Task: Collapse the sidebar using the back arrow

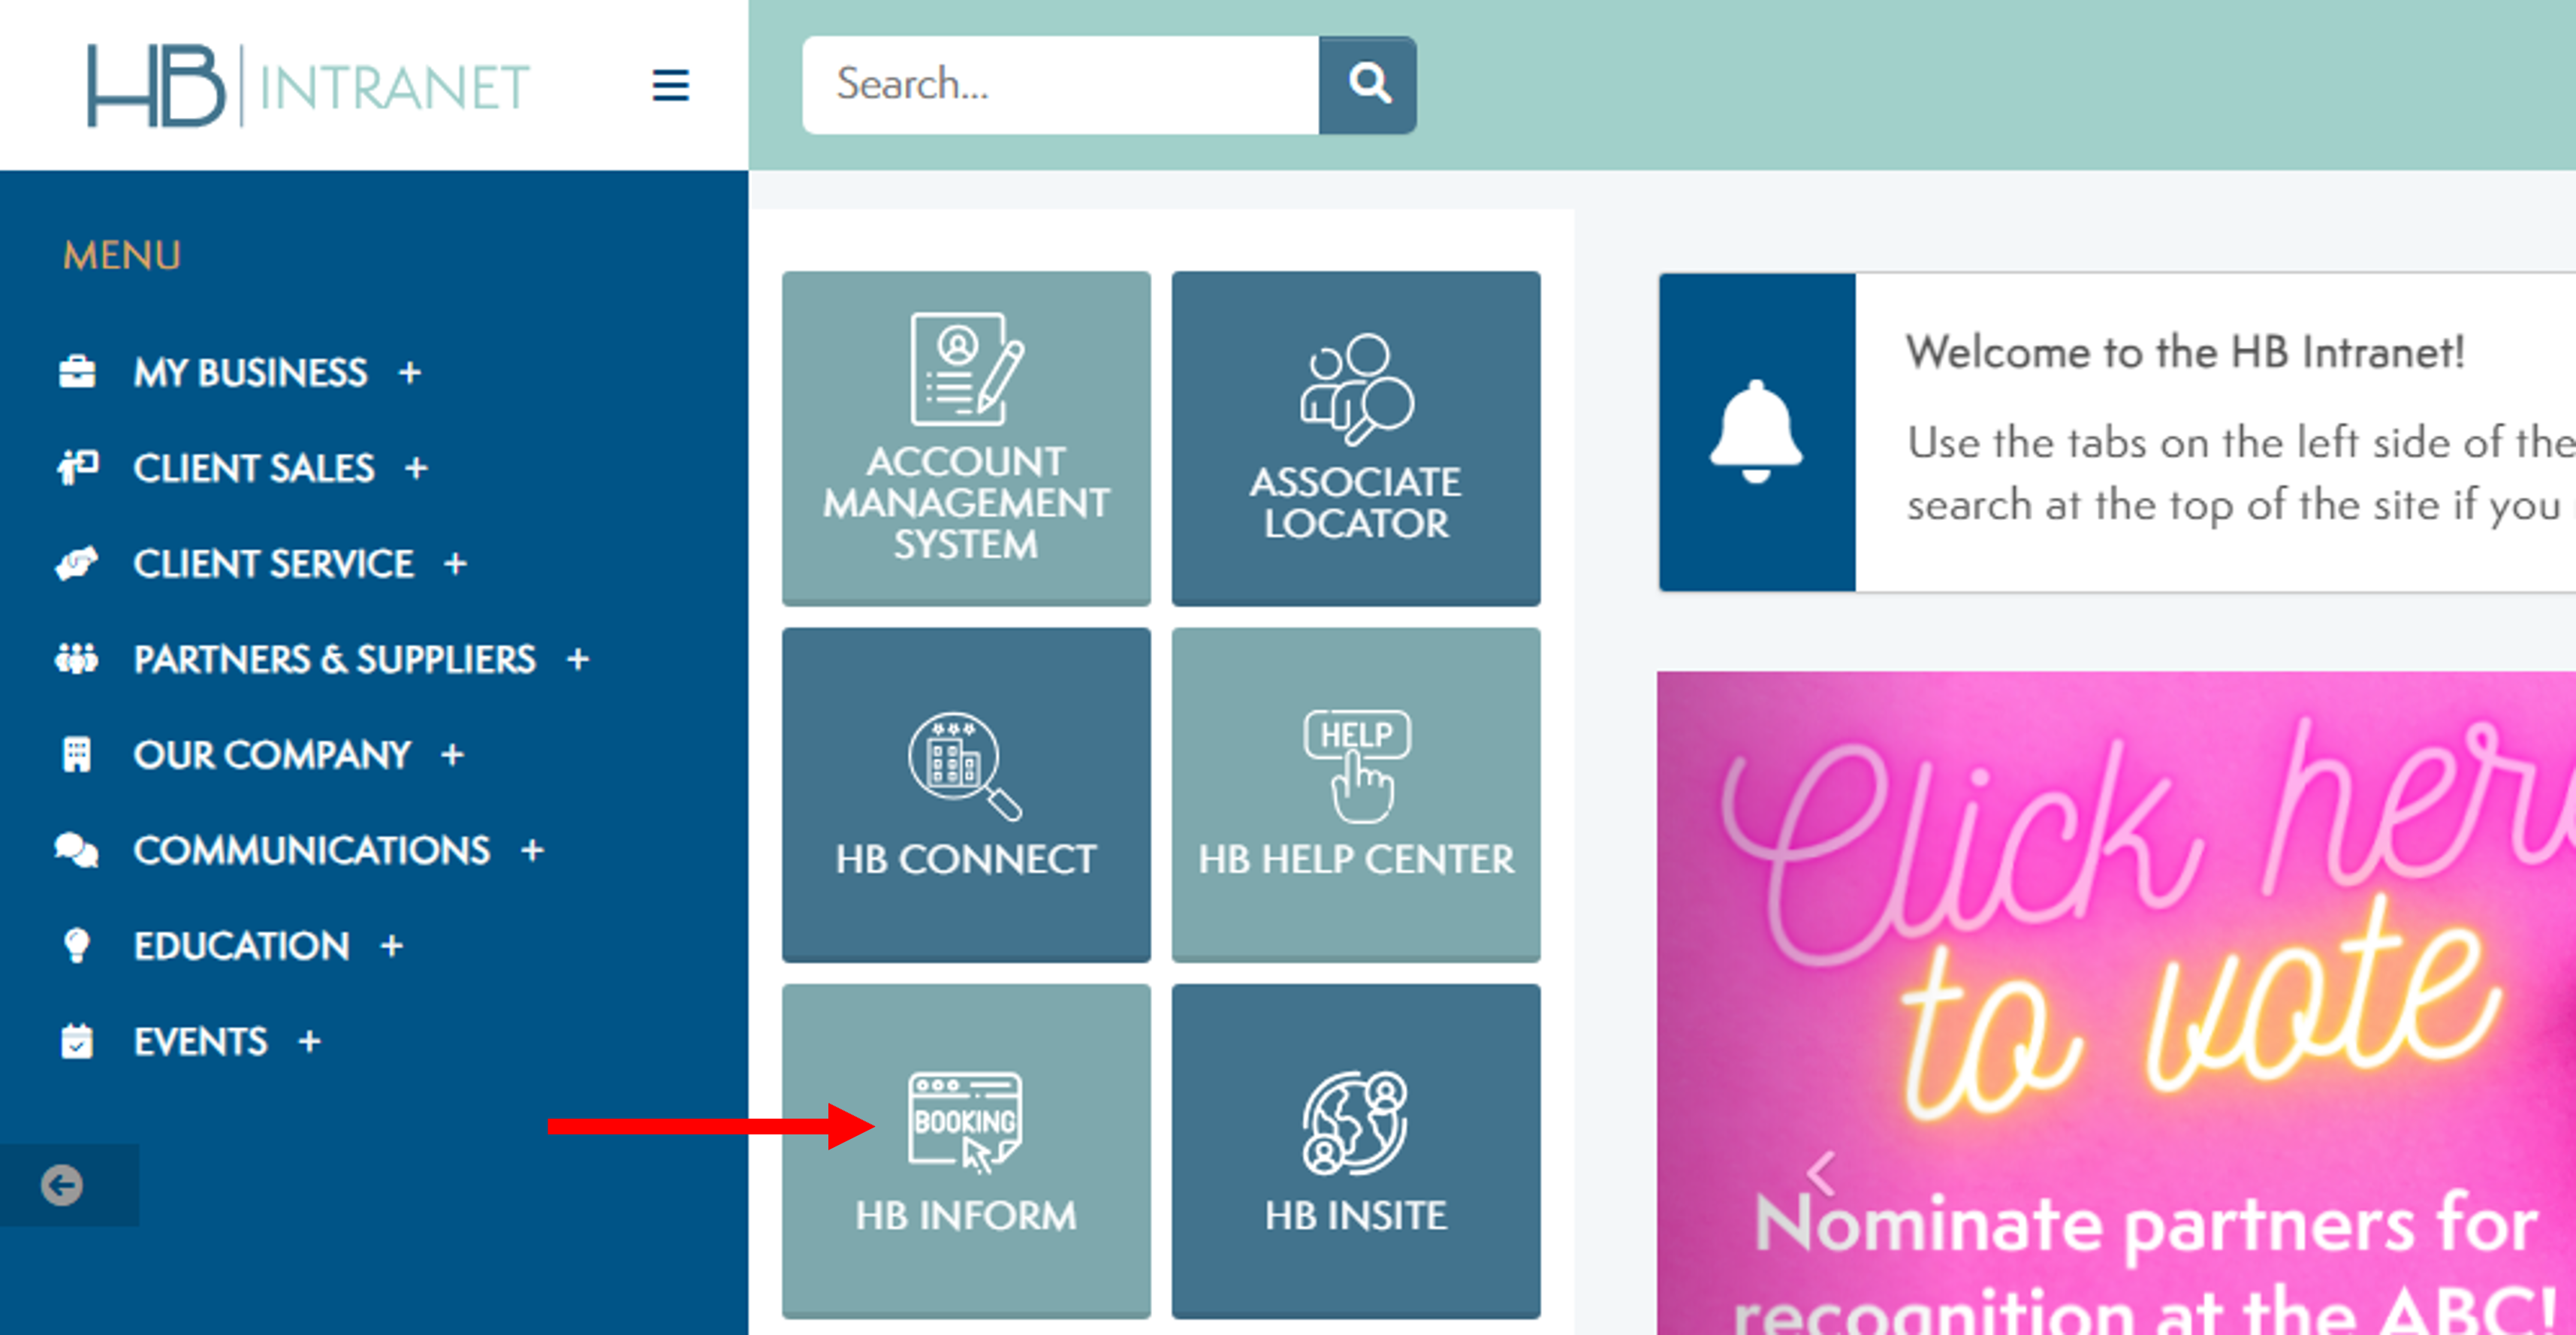Action: point(63,1186)
